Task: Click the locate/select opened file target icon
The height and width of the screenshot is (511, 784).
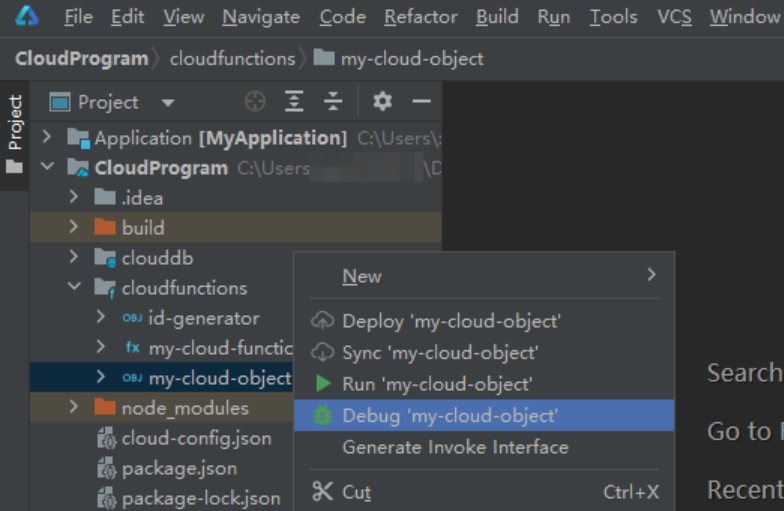Action: pyautogui.click(x=255, y=102)
